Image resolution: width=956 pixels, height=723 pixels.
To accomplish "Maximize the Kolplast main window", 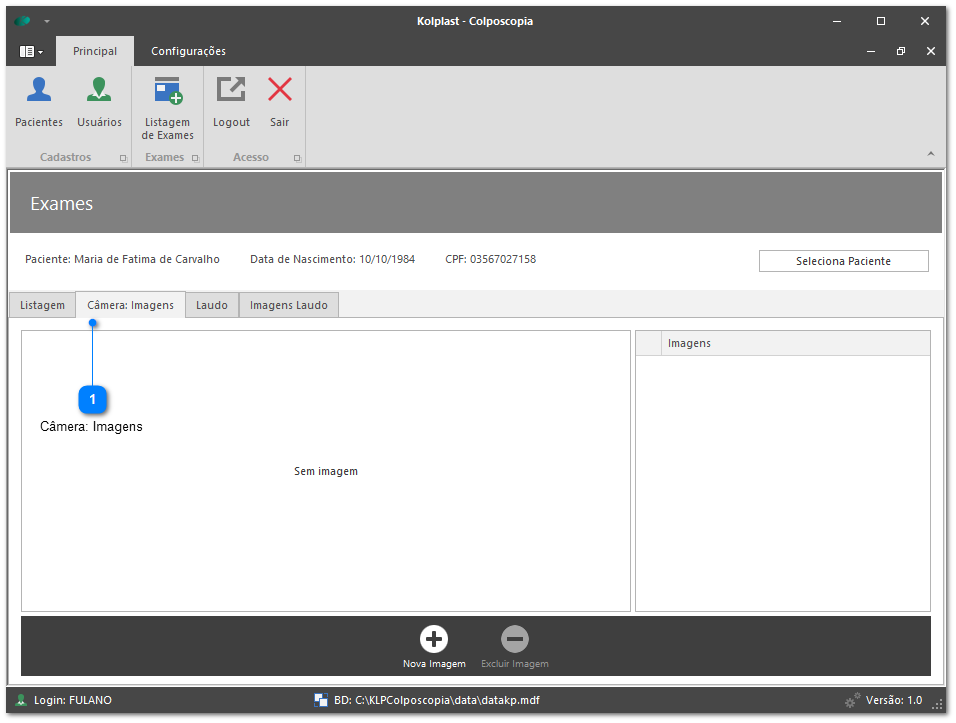I will point(881,21).
